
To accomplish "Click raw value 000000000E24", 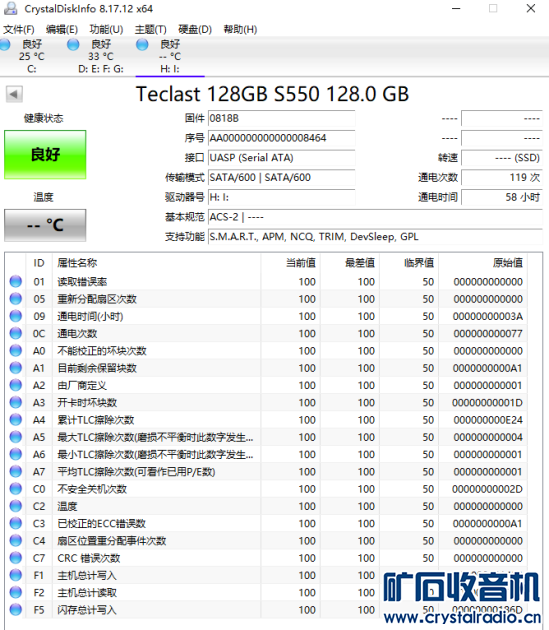I will point(488,420).
